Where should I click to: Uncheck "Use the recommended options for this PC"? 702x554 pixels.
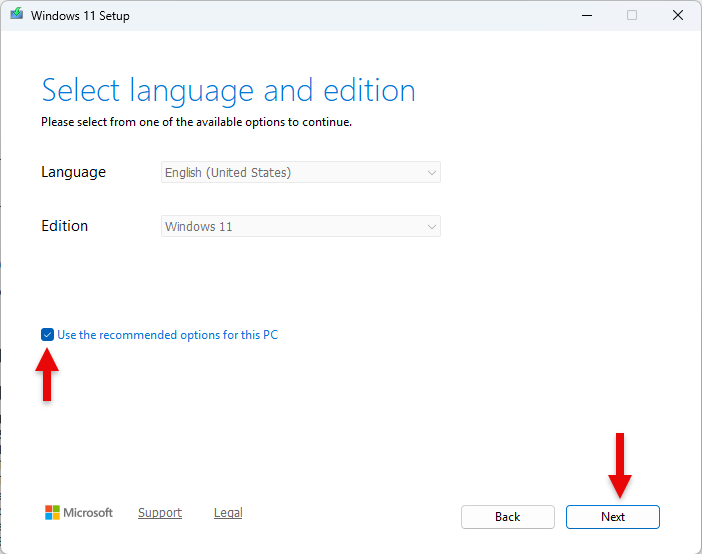47,335
